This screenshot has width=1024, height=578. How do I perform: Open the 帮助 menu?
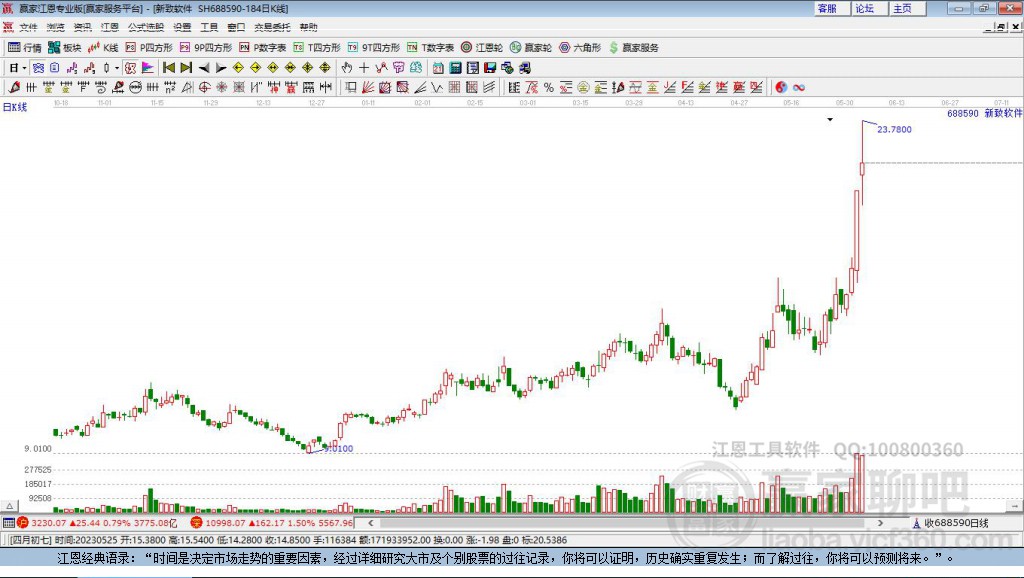308,27
